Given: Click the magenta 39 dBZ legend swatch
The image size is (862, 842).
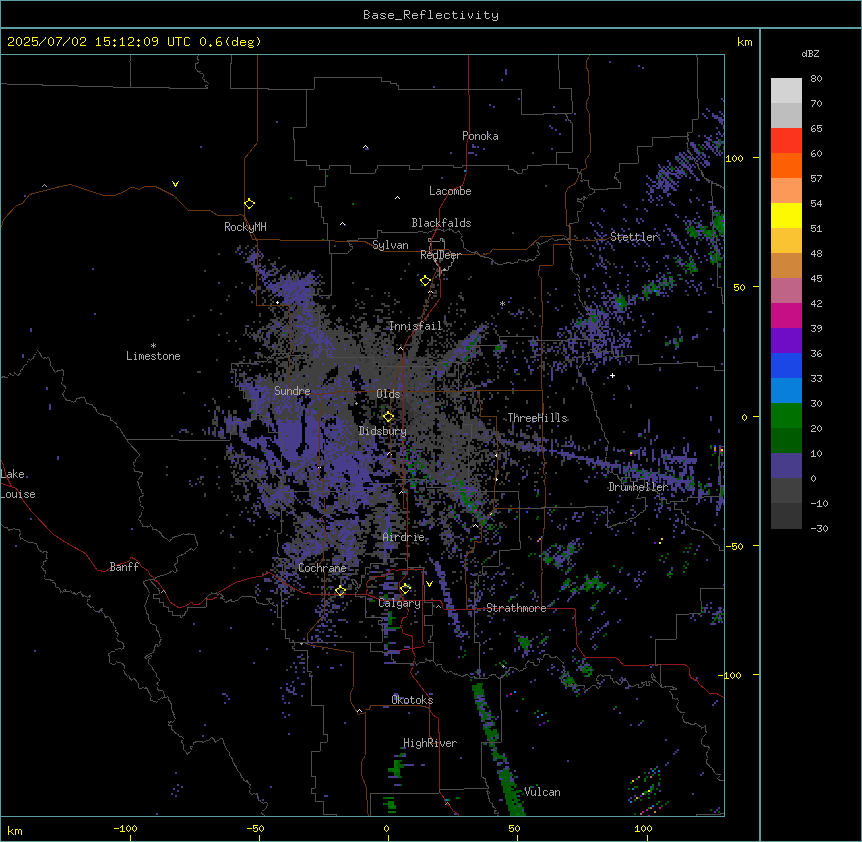Looking at the screenshot, I should pos(786,315).
